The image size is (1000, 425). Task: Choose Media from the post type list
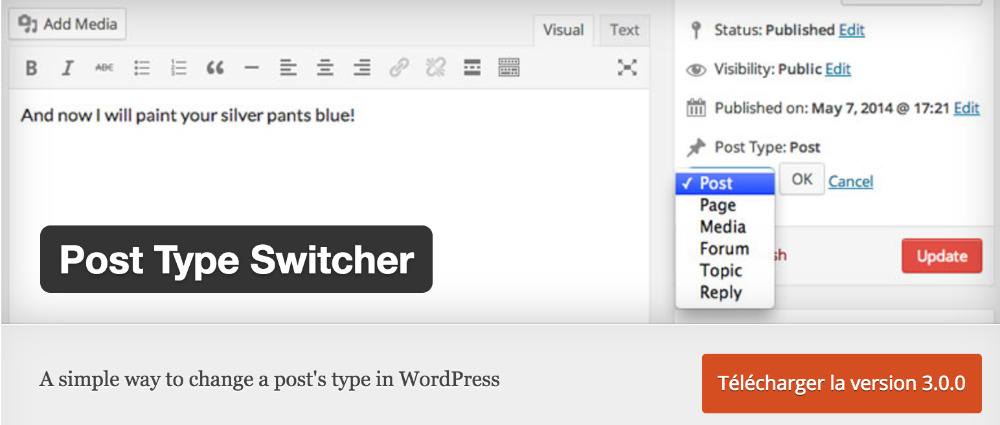click(x=725, y=227)
